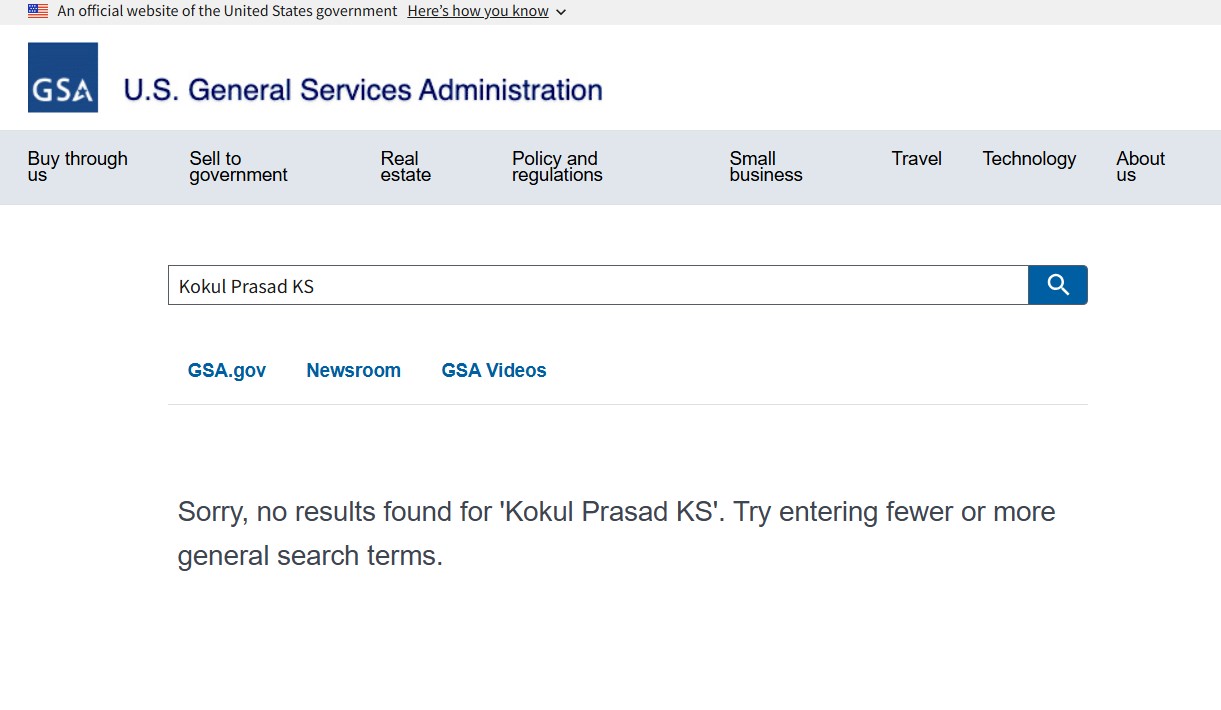Switch to the Newsroom results tab
Viewport: 1221px width, 710px height.
pyautogui.click(x=353, y=370)
